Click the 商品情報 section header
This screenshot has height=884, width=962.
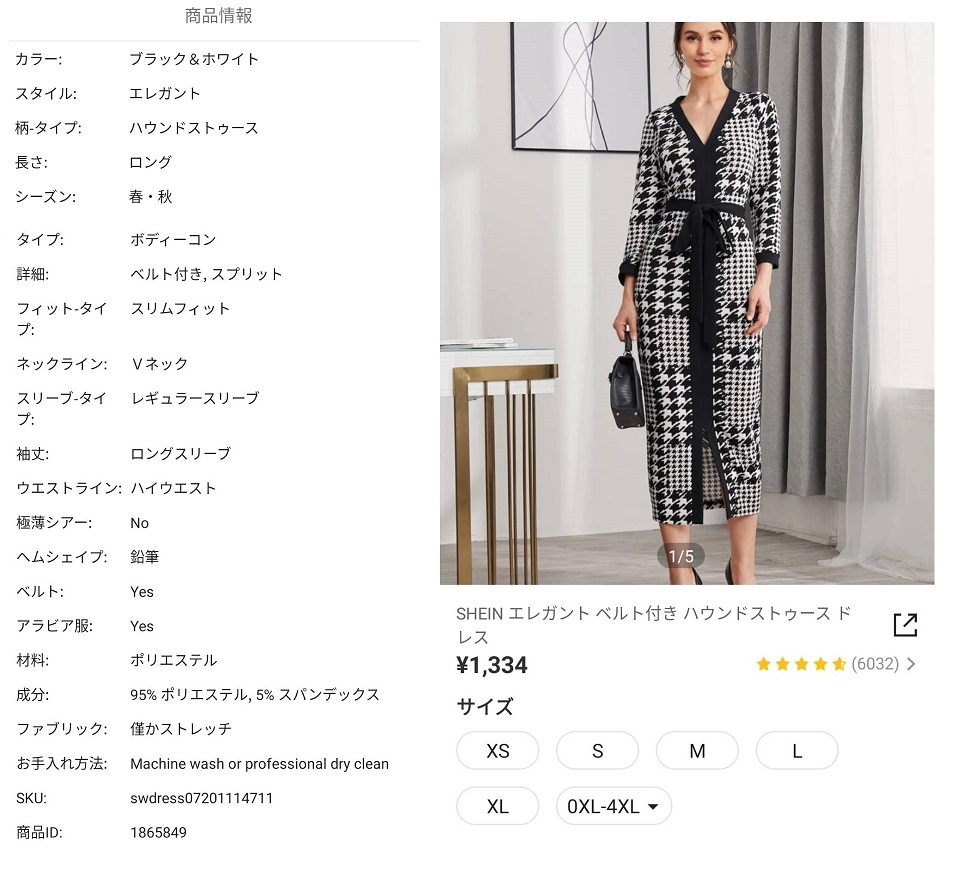click(x=219, y=16)
